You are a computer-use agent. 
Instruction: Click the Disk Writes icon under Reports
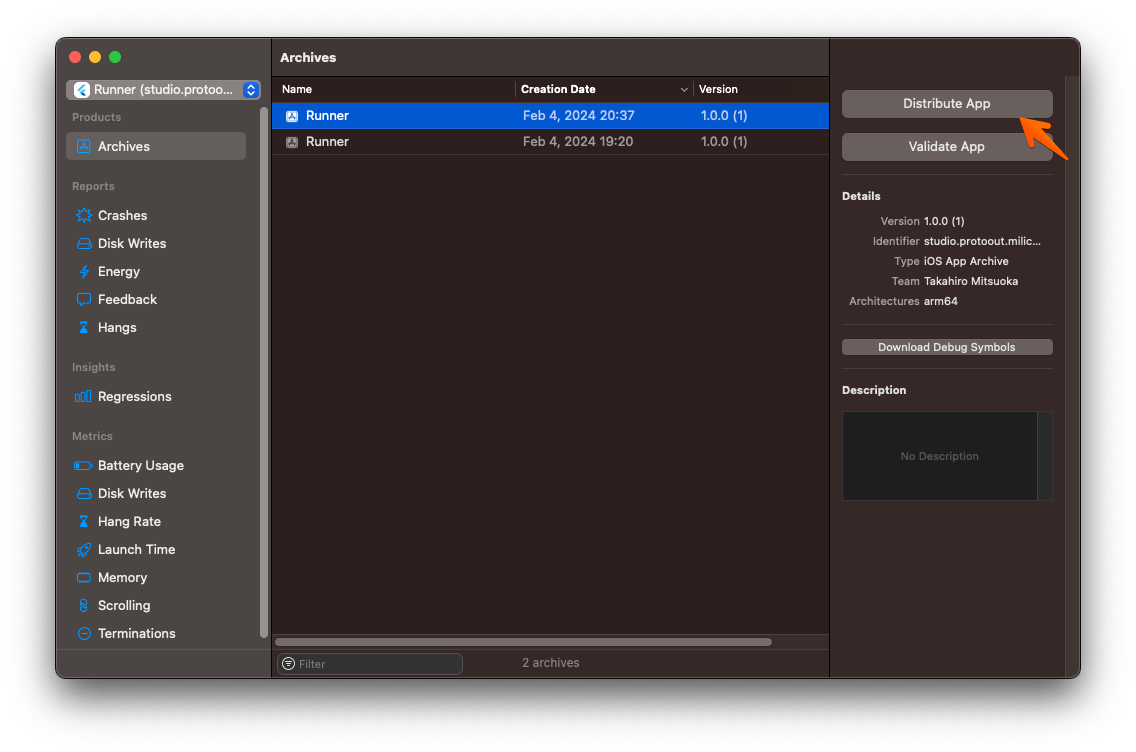click(x=84, y=243)
